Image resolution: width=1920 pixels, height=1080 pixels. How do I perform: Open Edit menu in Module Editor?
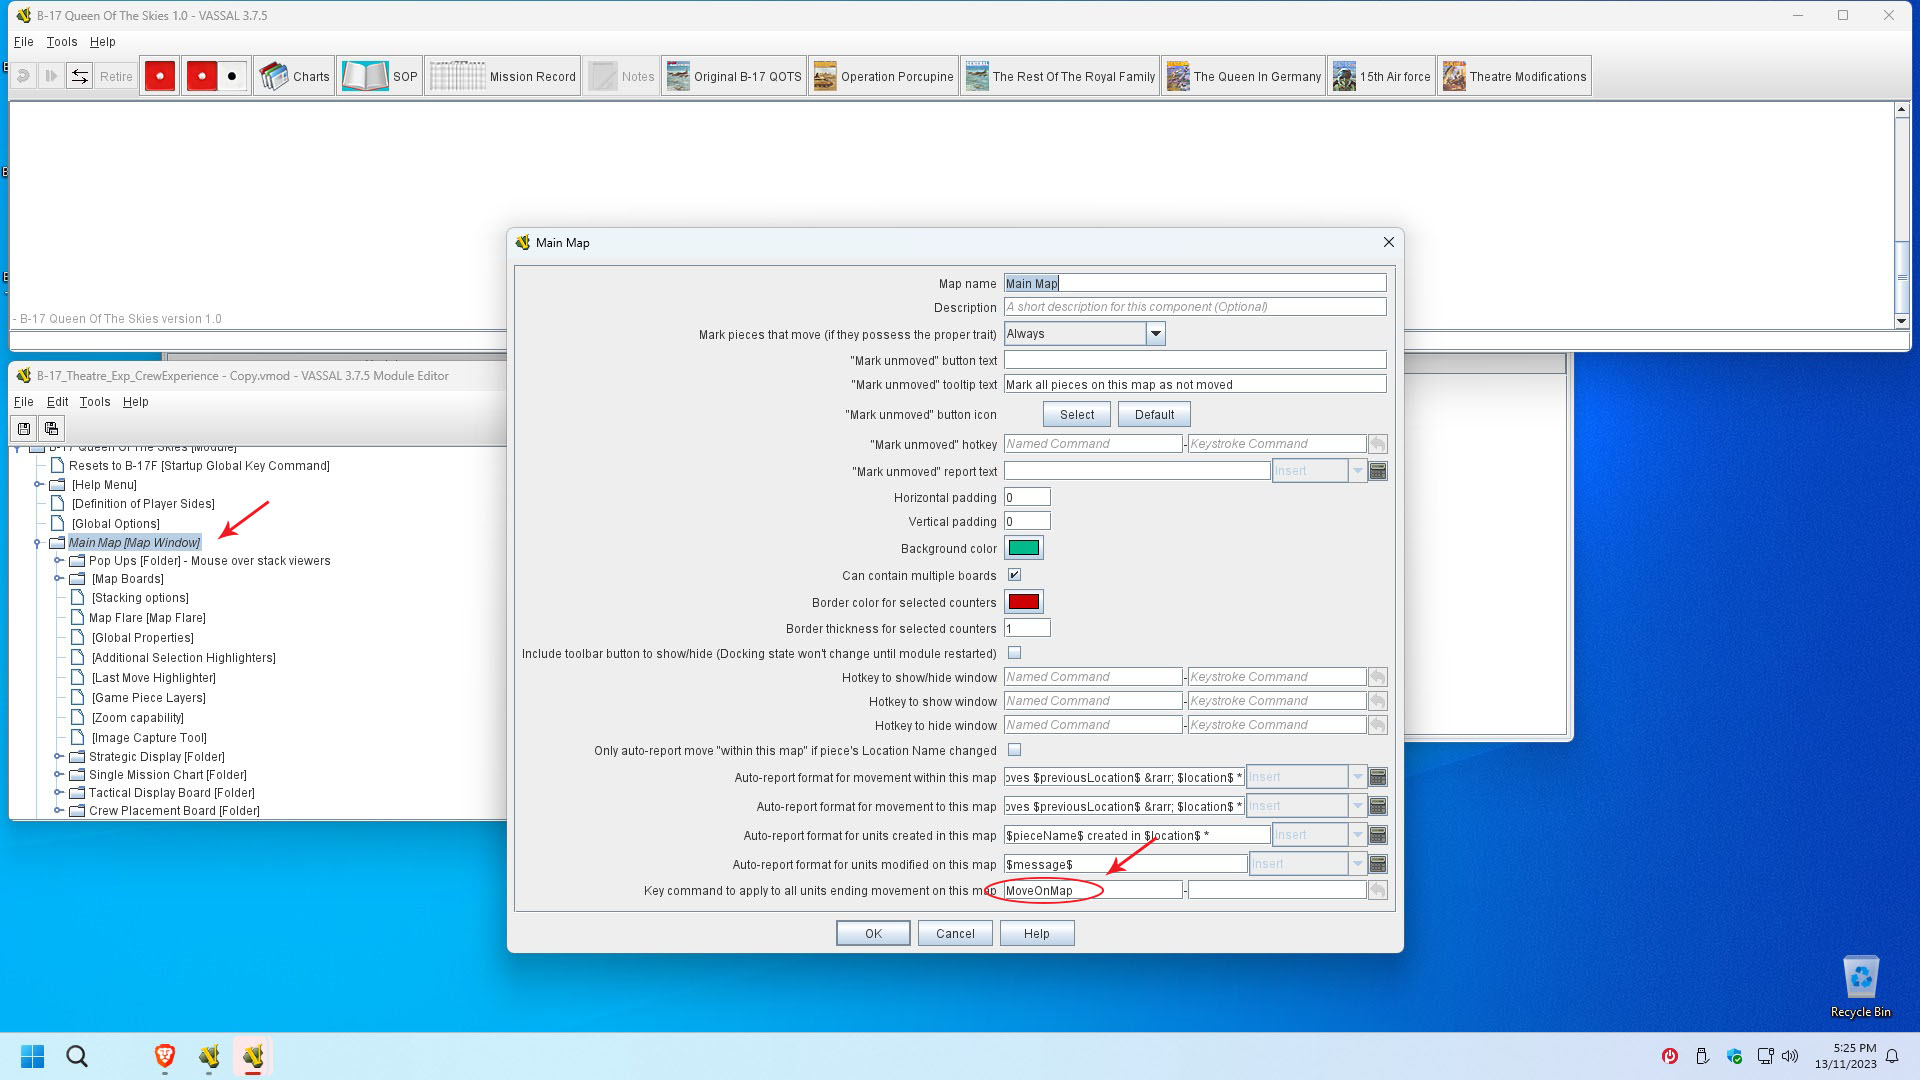point(57,402)
